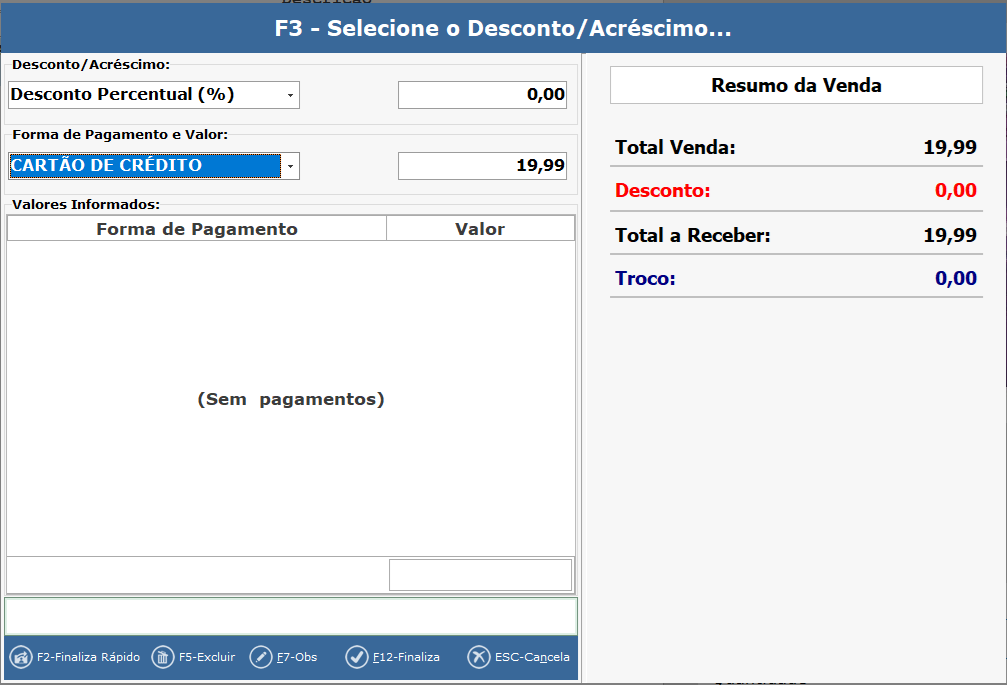Click the blue Troco amount 0,00

point(956,279)
